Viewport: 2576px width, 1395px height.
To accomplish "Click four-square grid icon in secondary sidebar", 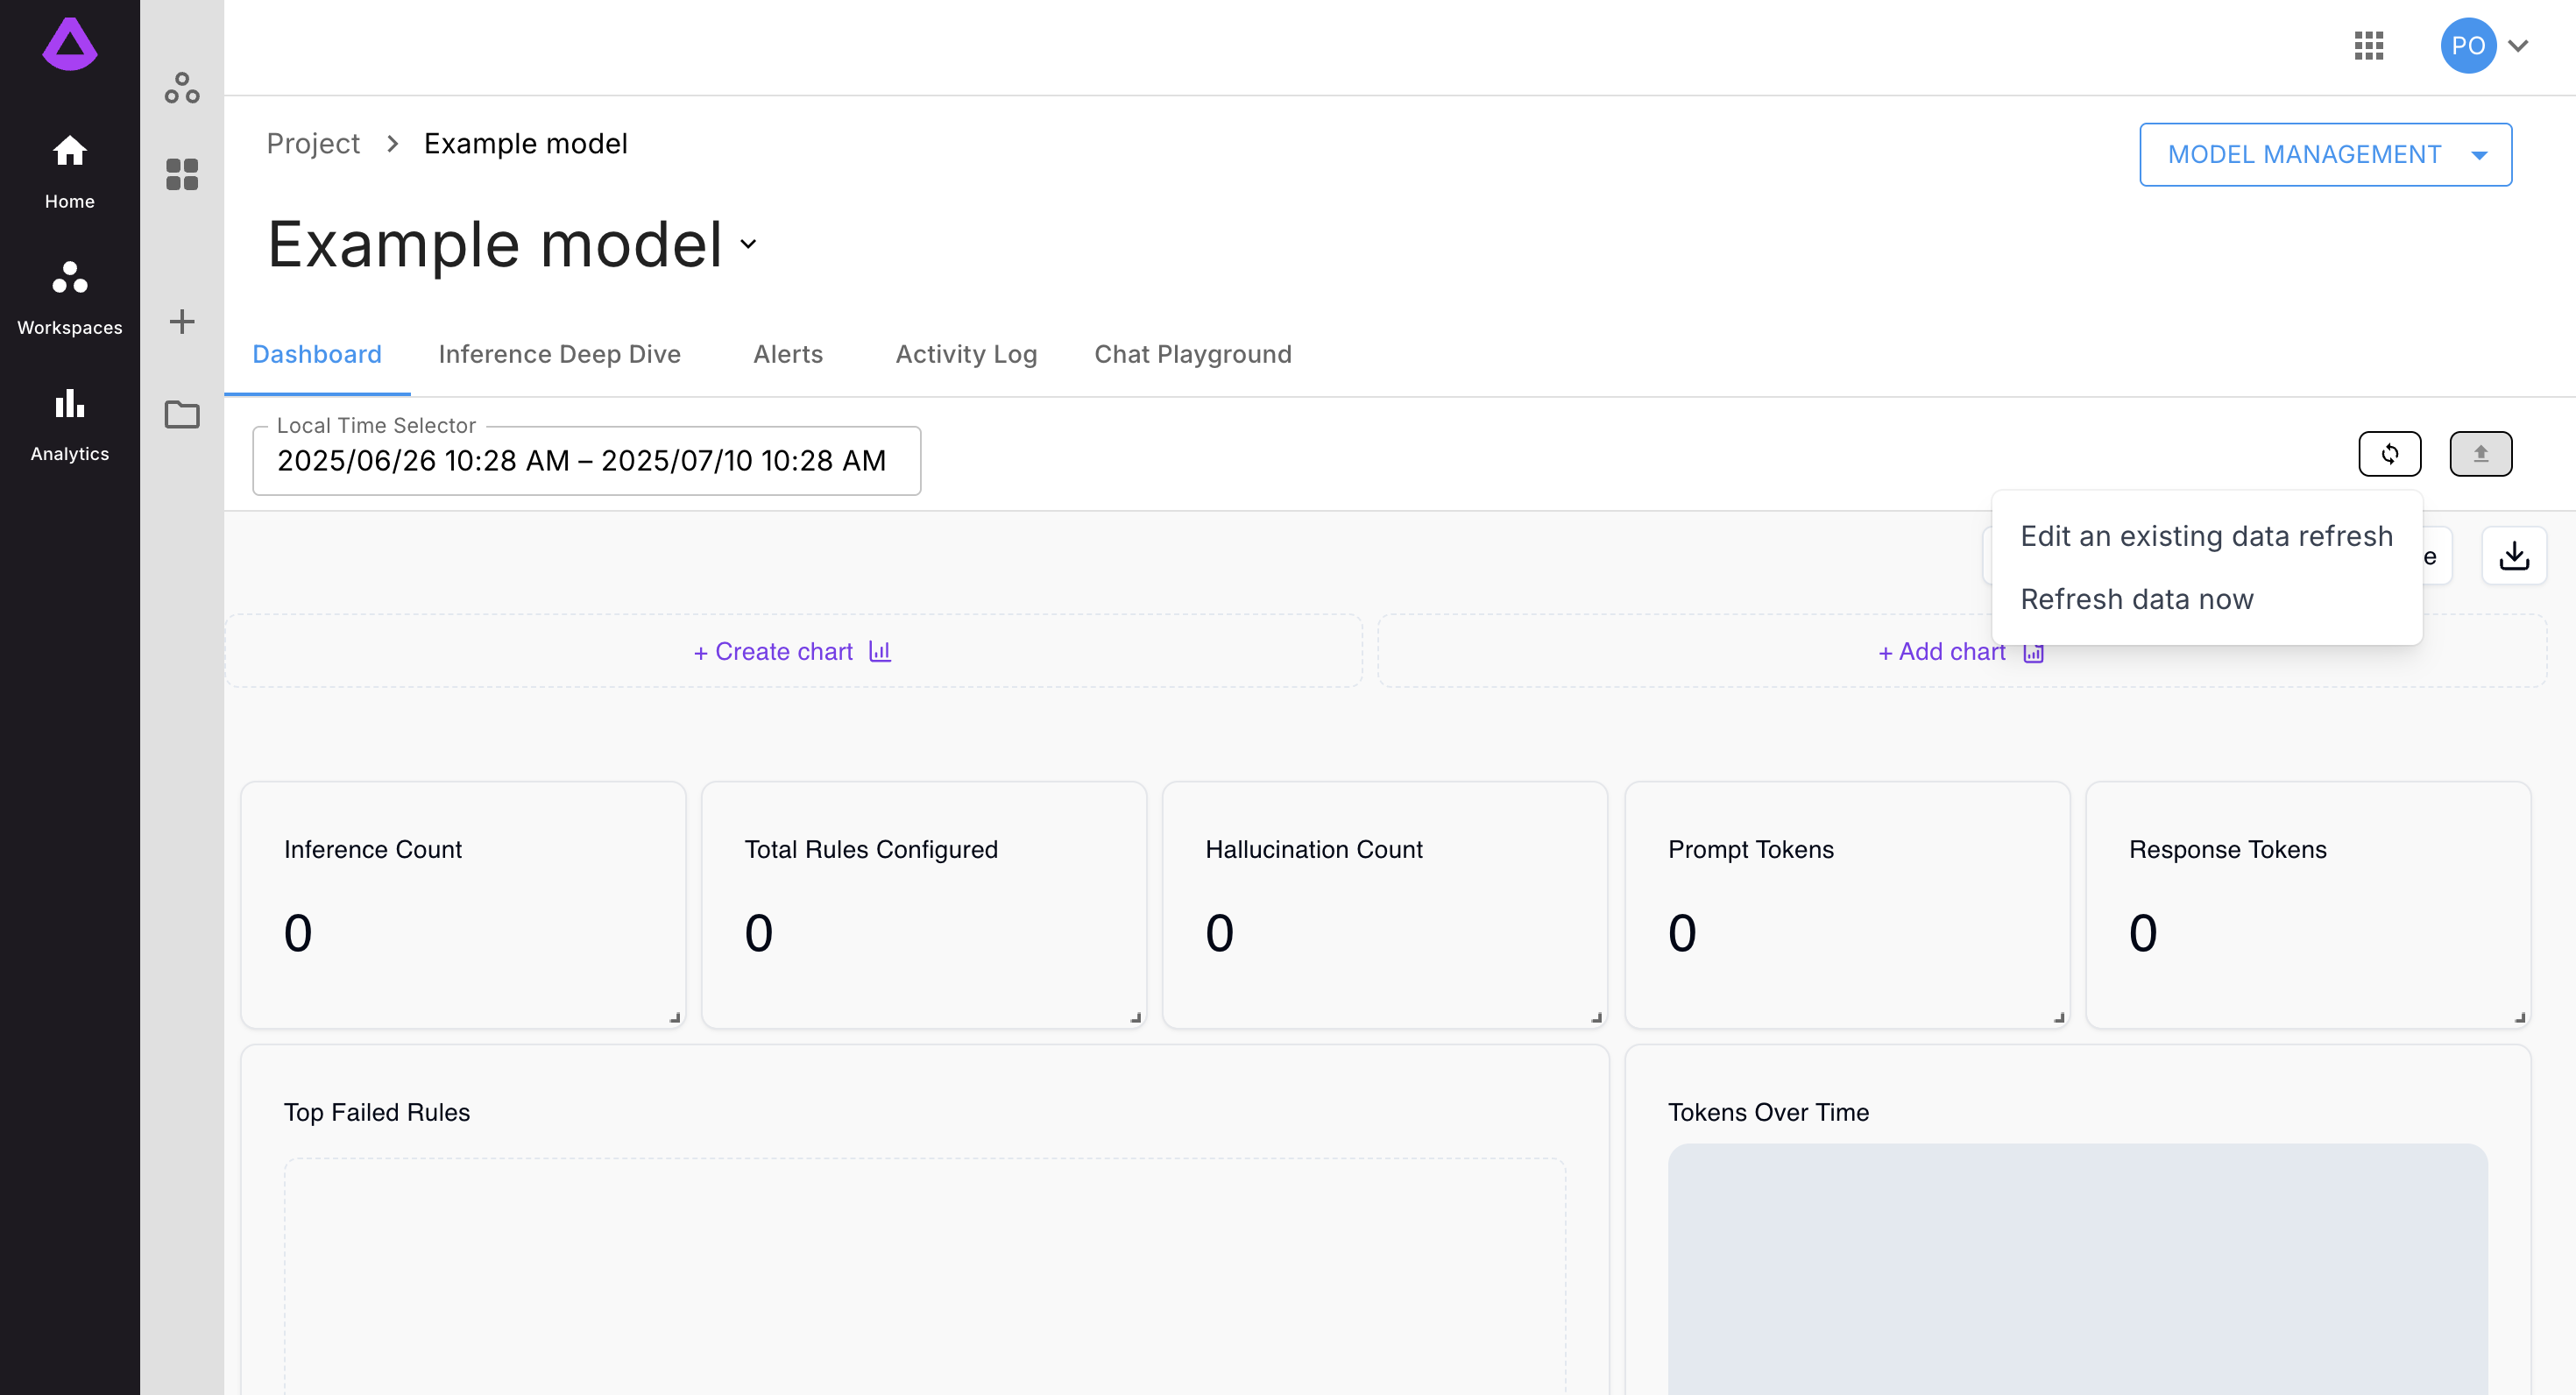I will coord(182,174).
